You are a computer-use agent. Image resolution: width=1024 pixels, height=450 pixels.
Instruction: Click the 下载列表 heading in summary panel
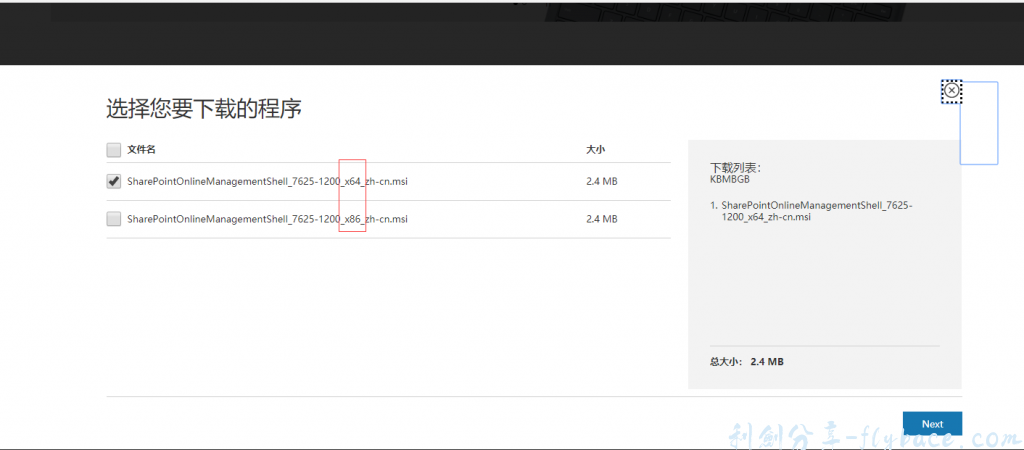tap(735, 168)
